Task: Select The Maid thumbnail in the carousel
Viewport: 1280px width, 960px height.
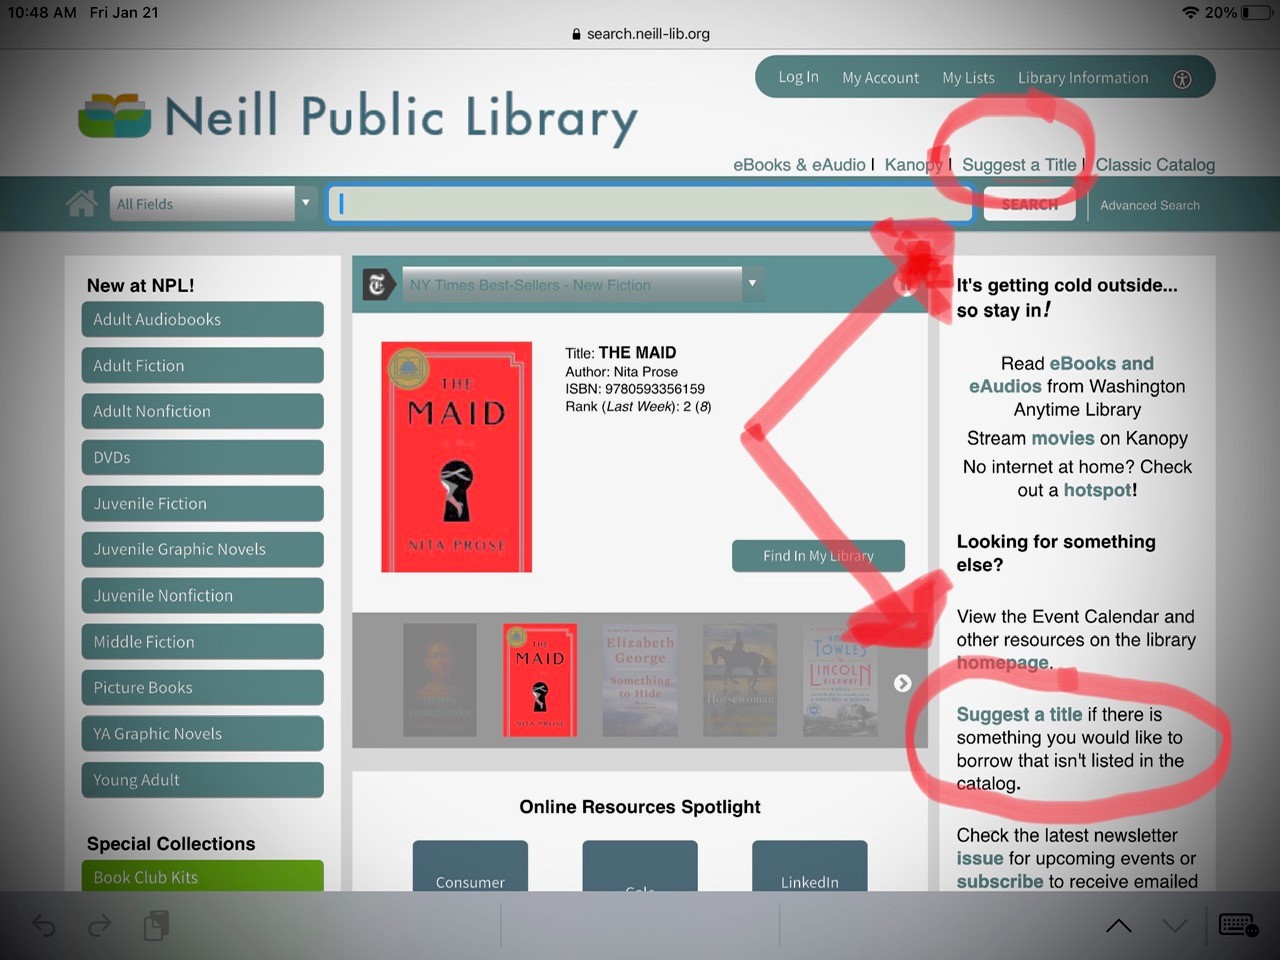Action: coord(540,680)
